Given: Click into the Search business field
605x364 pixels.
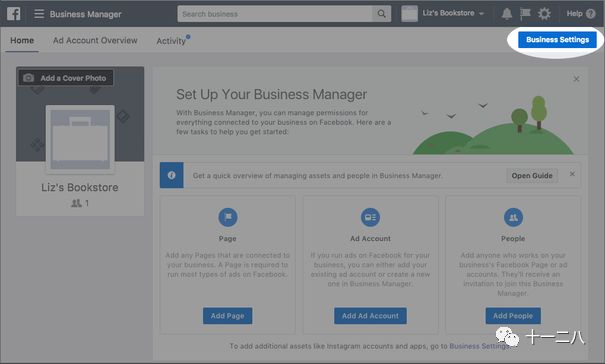Looking at the screenshot, I should coord(275,14).
